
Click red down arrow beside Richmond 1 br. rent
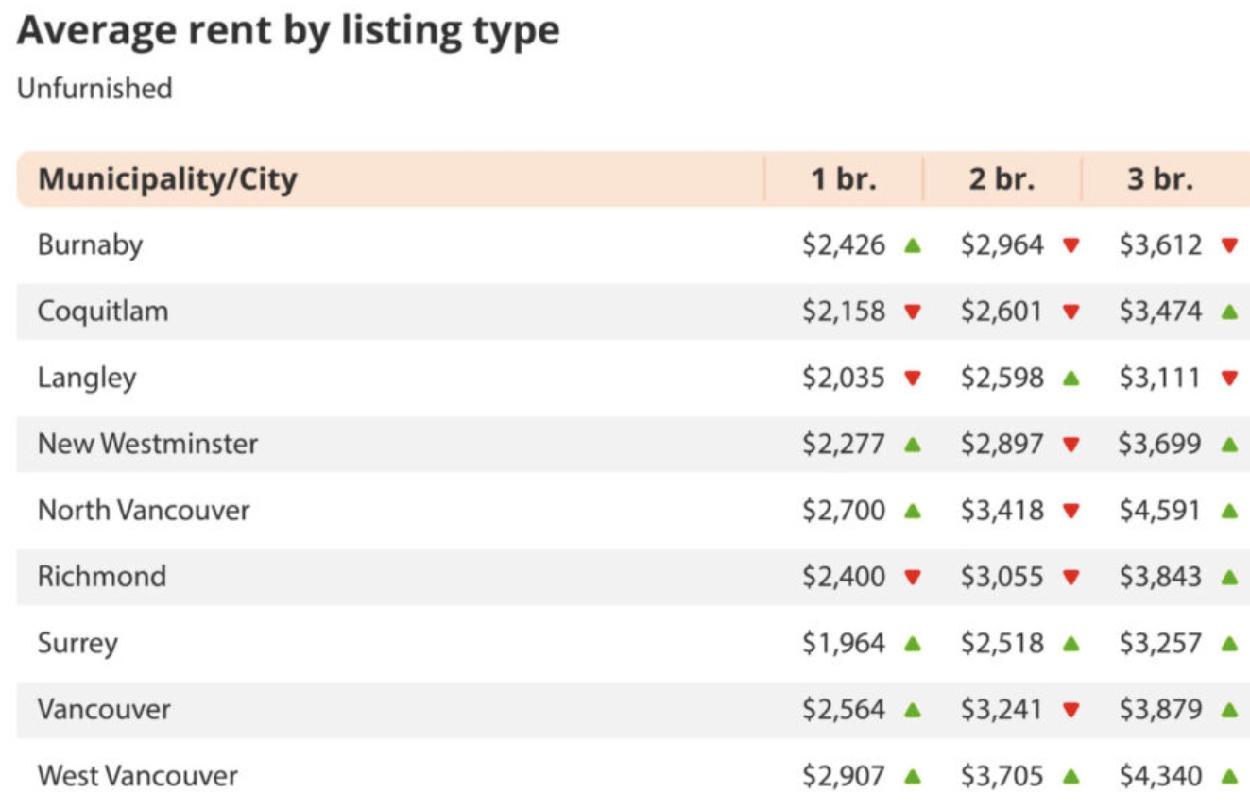[911, 577]
